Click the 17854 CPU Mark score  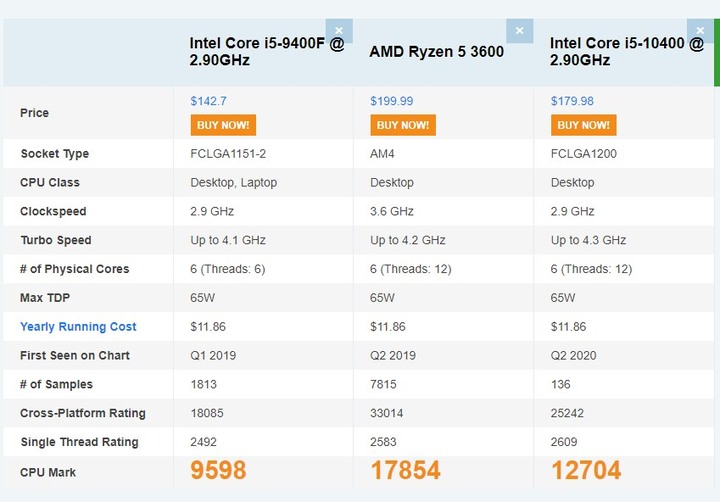point(405,470)
